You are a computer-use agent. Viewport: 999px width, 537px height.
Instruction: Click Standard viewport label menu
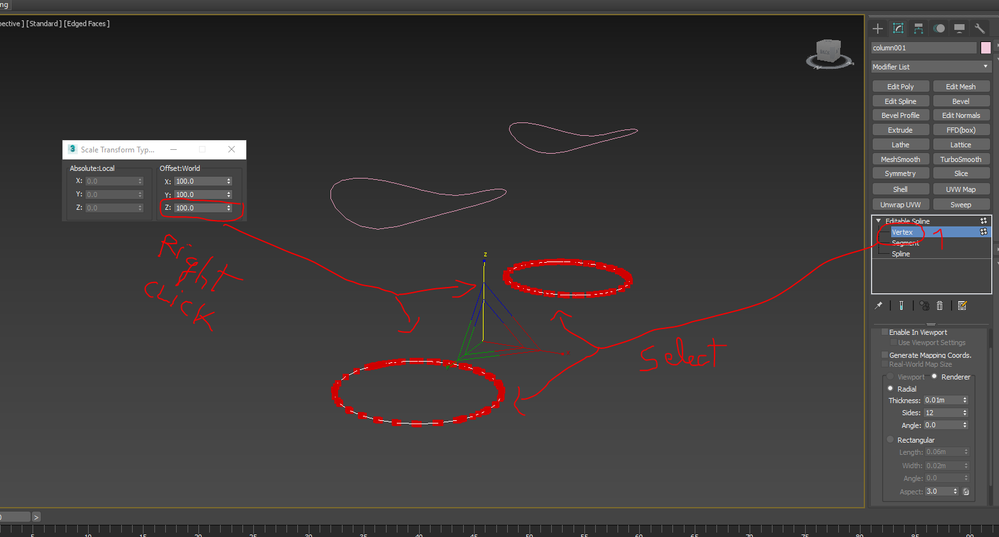pos(44,24)
